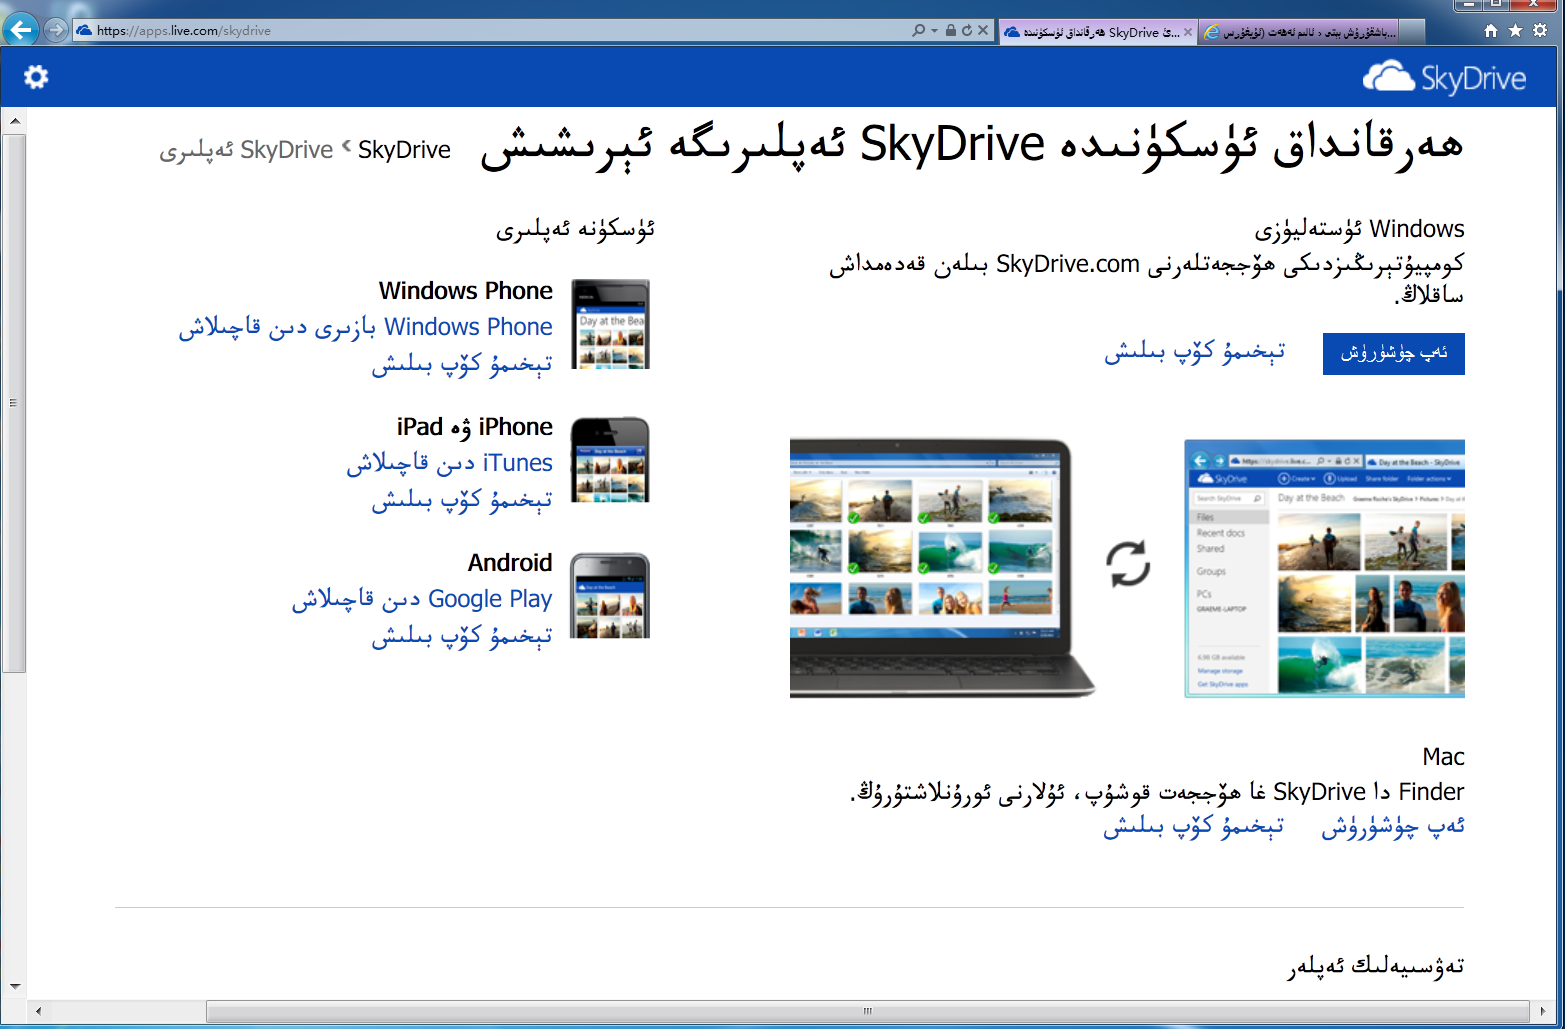This screenshot has width=1565, height=1029.
Task: Open Favorites using the star icon
Action: [1516, 31]
